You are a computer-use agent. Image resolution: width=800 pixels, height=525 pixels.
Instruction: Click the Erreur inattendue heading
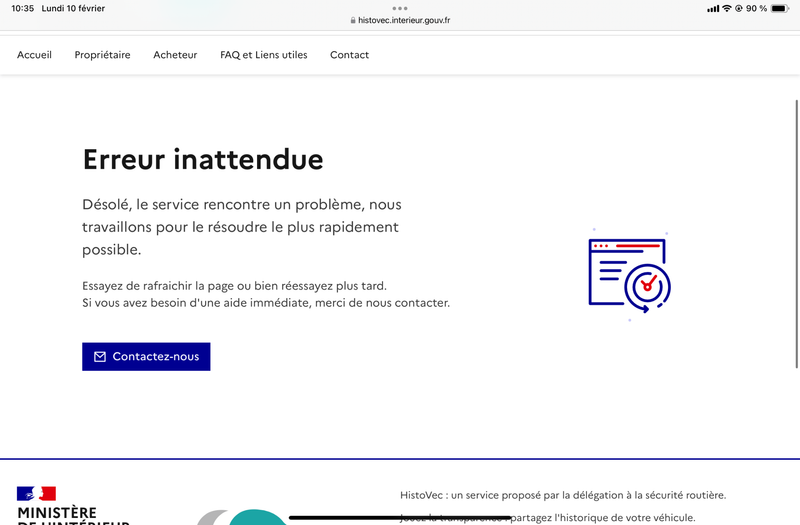[203, 159]
